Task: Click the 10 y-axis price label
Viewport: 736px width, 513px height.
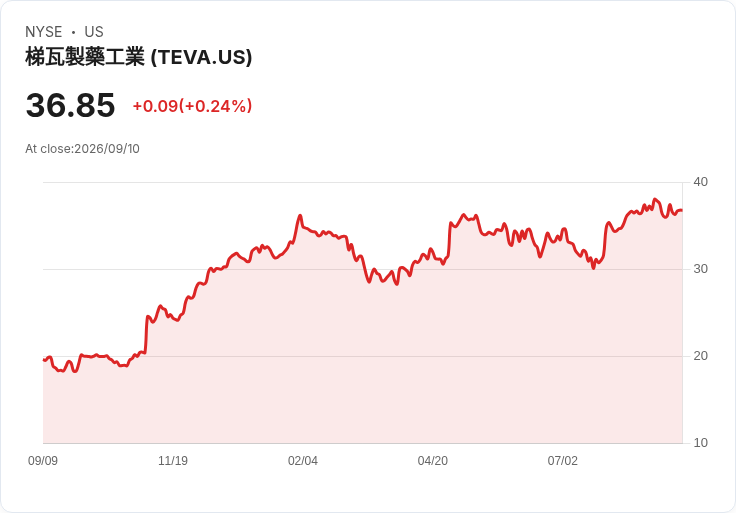Action: click(700, 443)
